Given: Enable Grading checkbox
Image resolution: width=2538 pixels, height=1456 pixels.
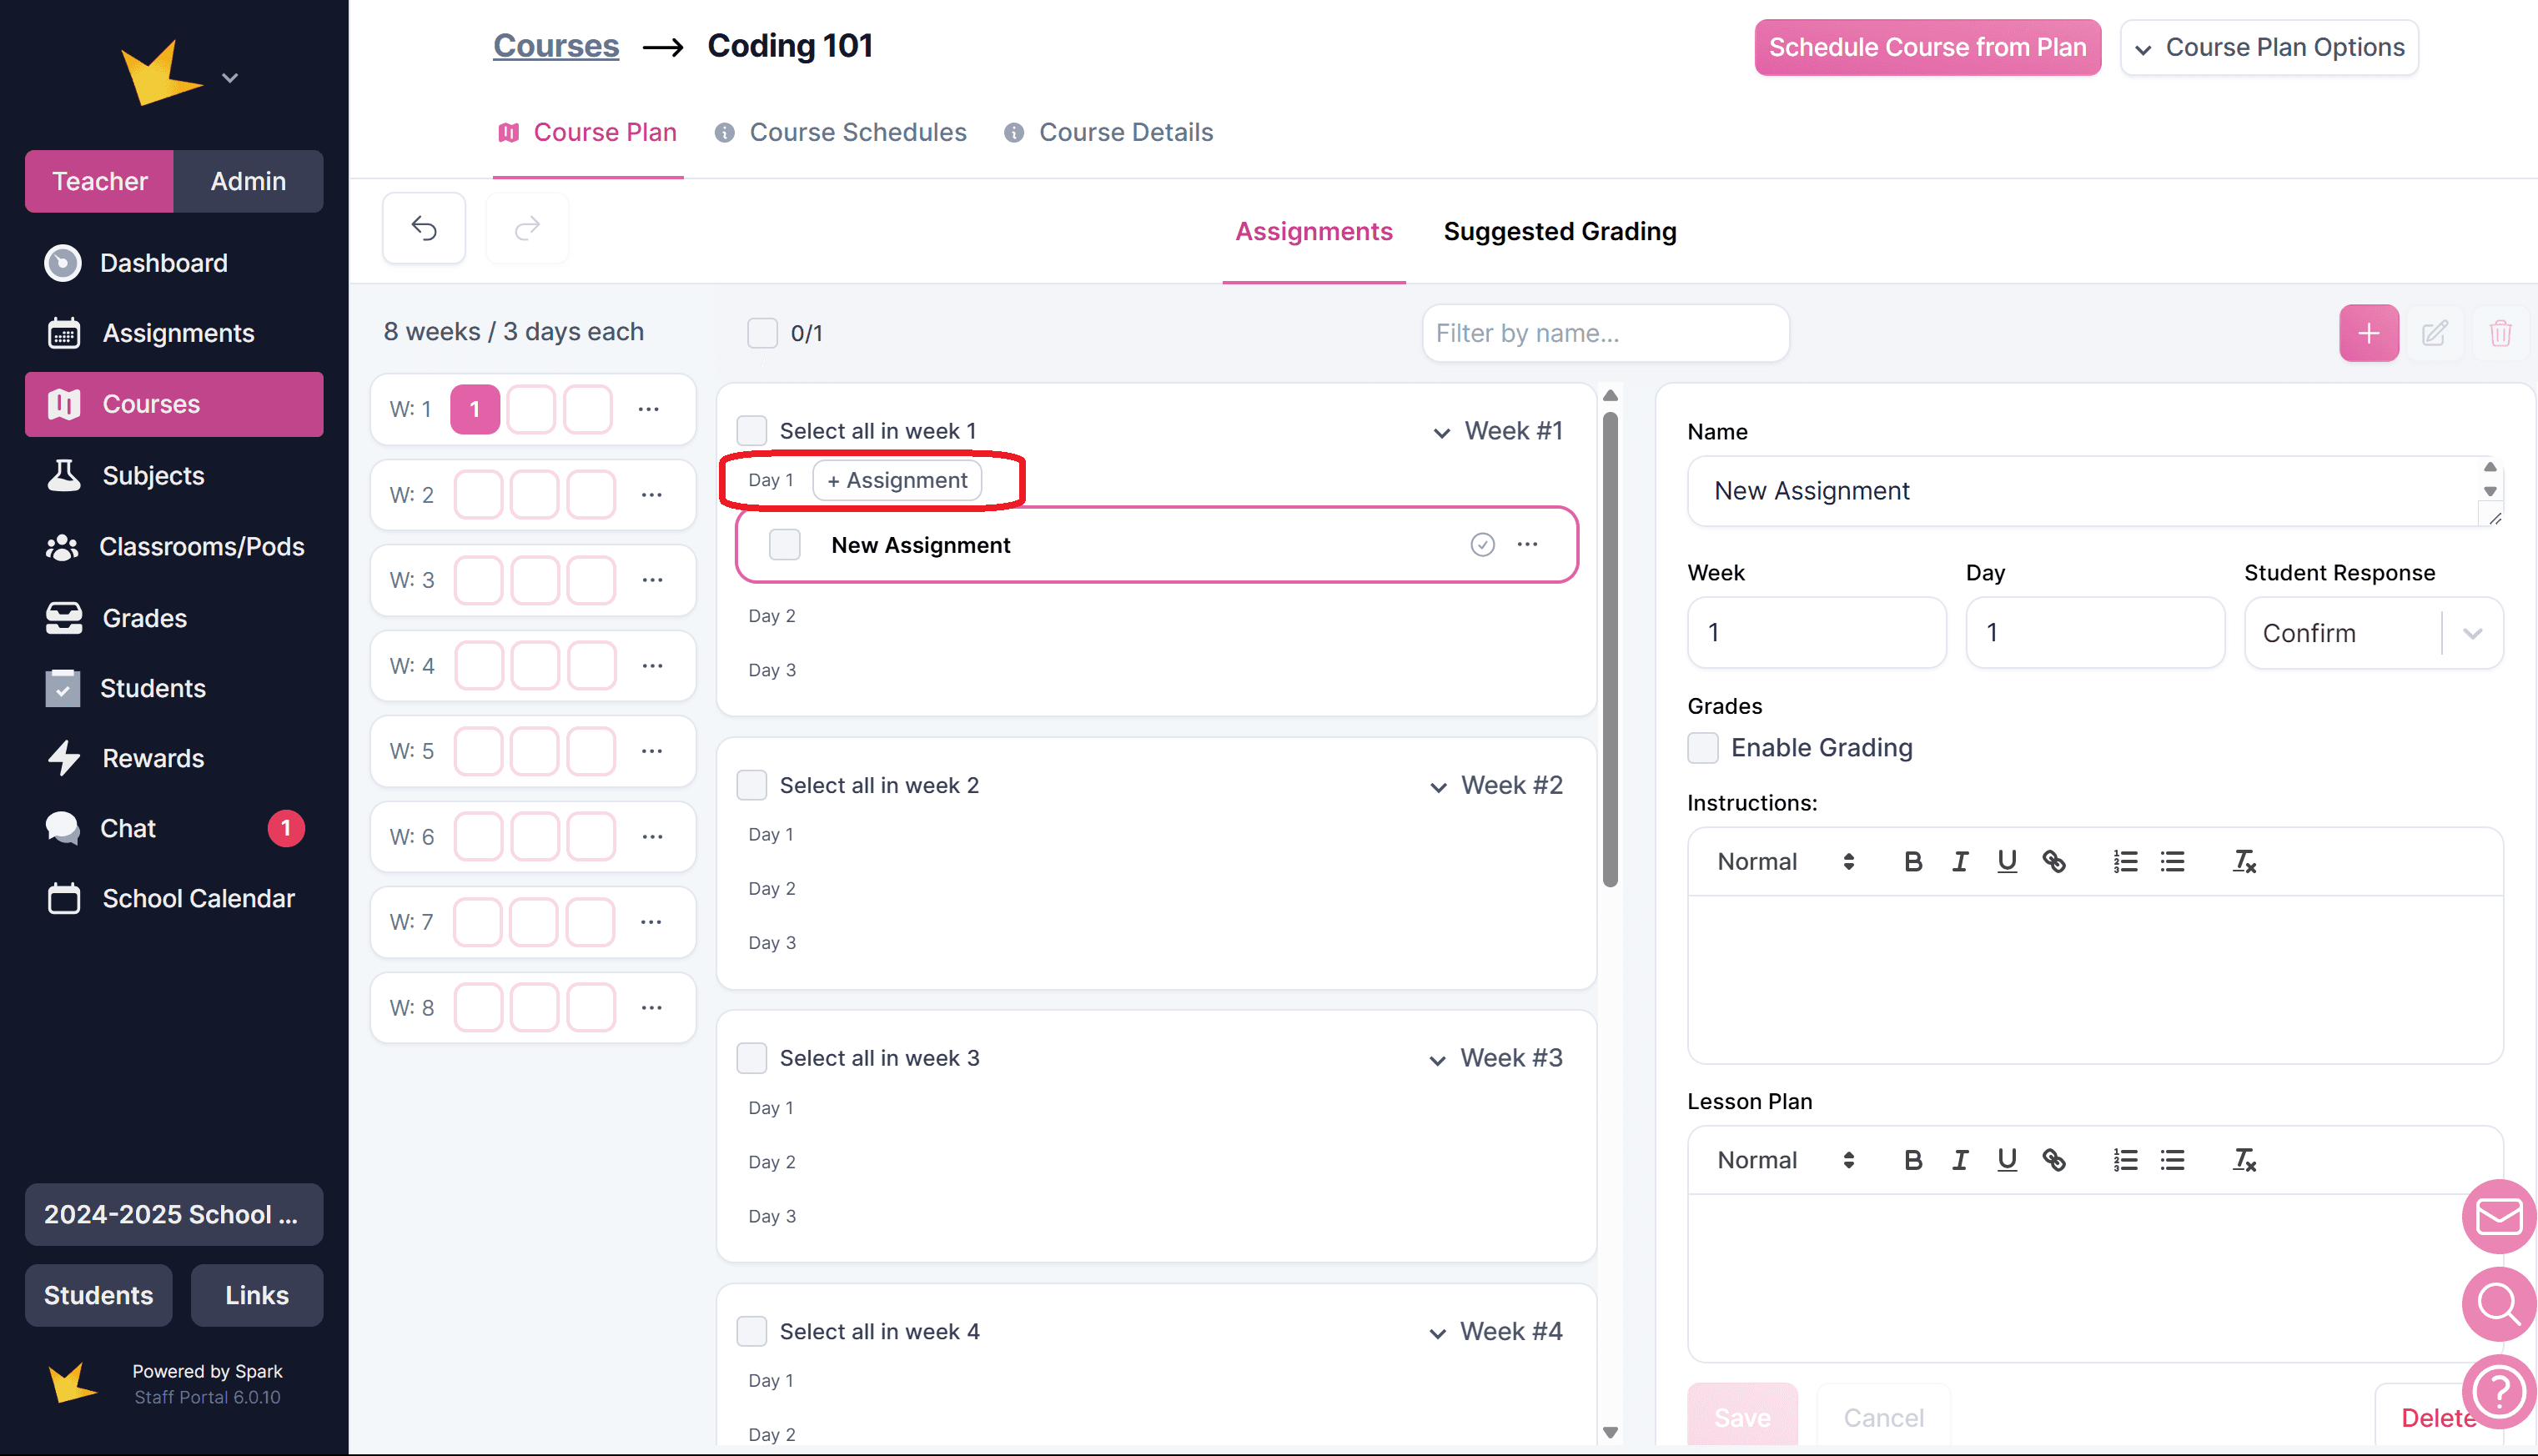Looking at the screenshot, I should (x=1703, y=748).
